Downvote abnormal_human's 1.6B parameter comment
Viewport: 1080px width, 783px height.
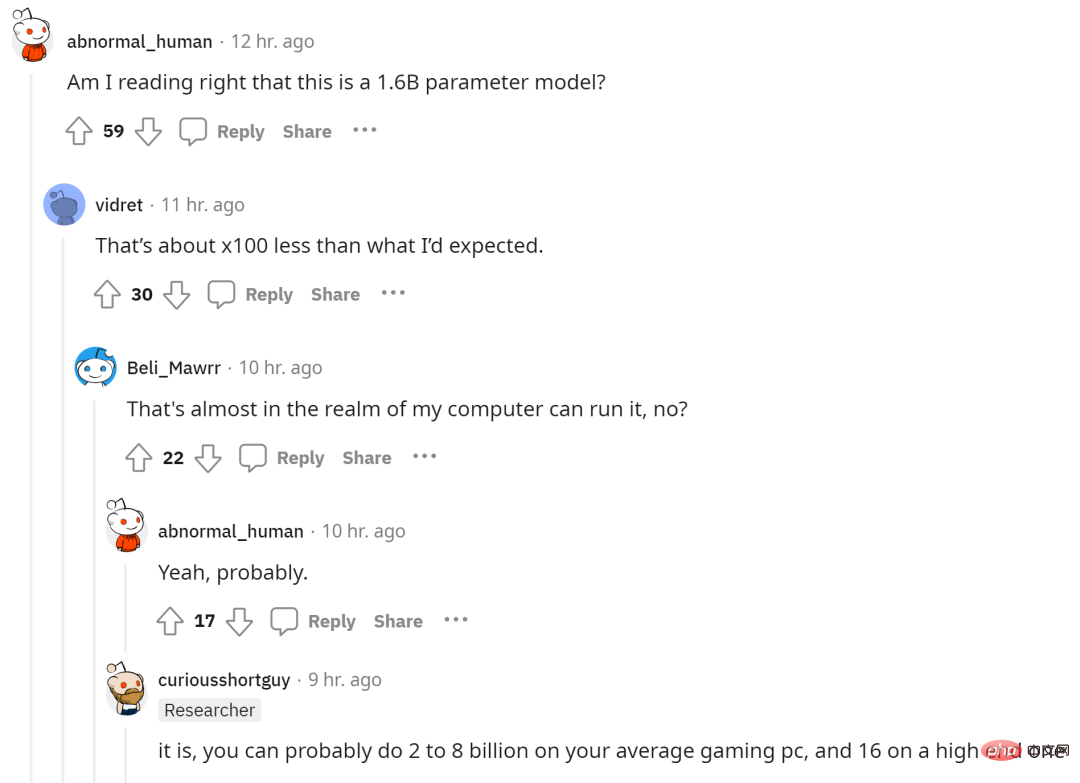(148, 131)
